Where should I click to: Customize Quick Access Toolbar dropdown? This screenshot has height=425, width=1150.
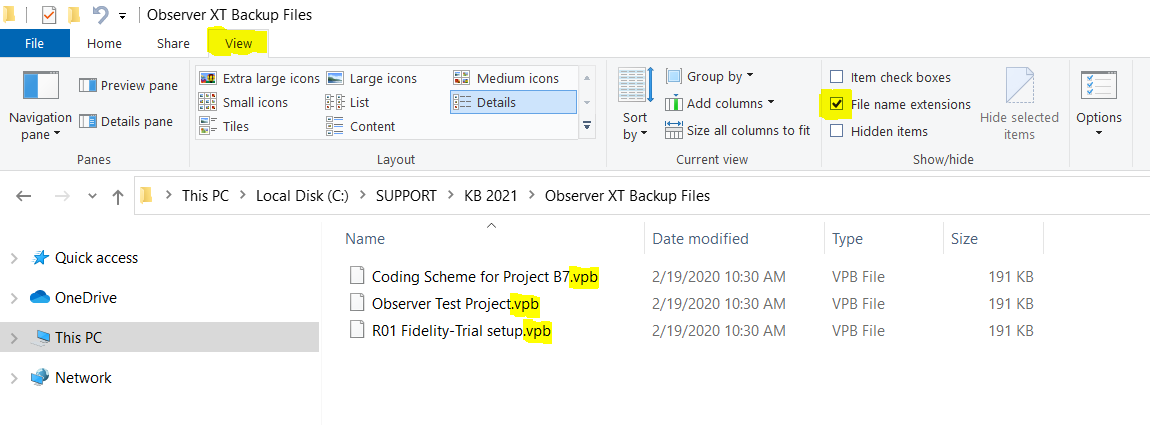[122, 15]
